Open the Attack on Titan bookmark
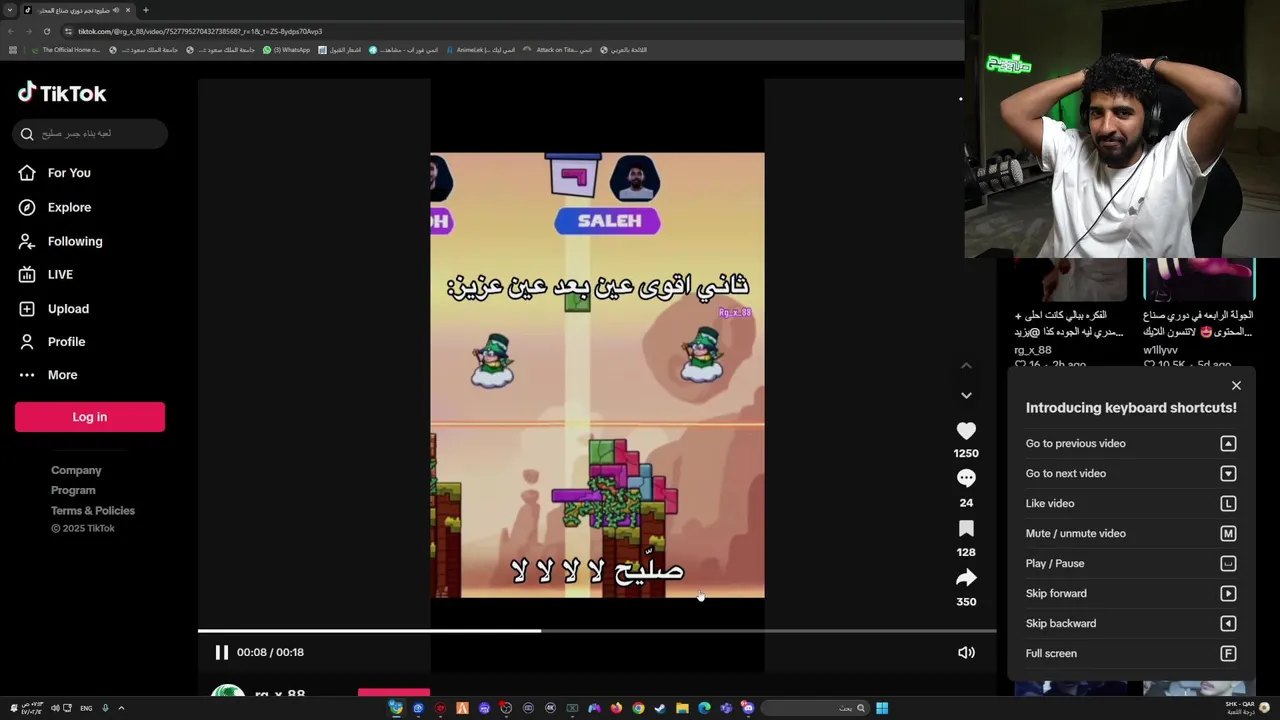1280x720 pixels. 558,49
